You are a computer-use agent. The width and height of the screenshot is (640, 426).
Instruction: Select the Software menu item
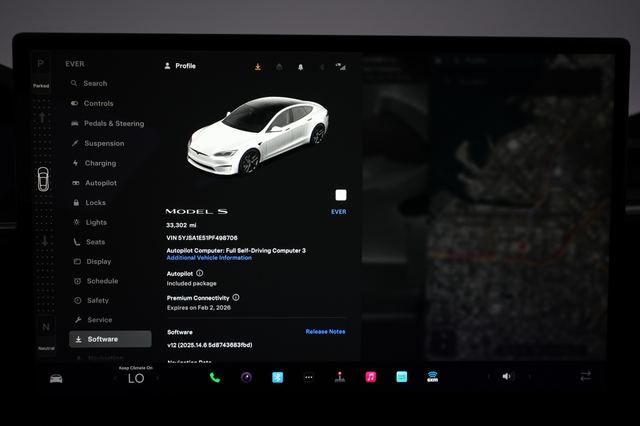point(110,339)
